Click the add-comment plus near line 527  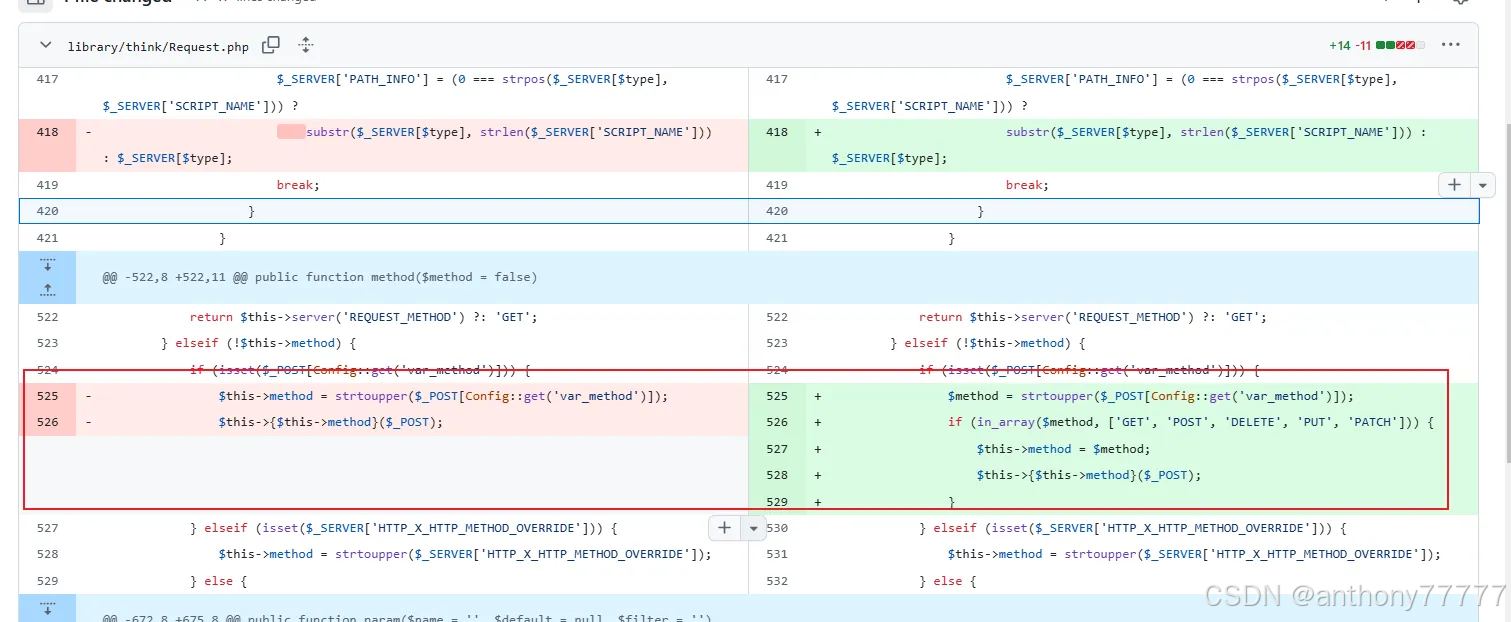(725, 527)
